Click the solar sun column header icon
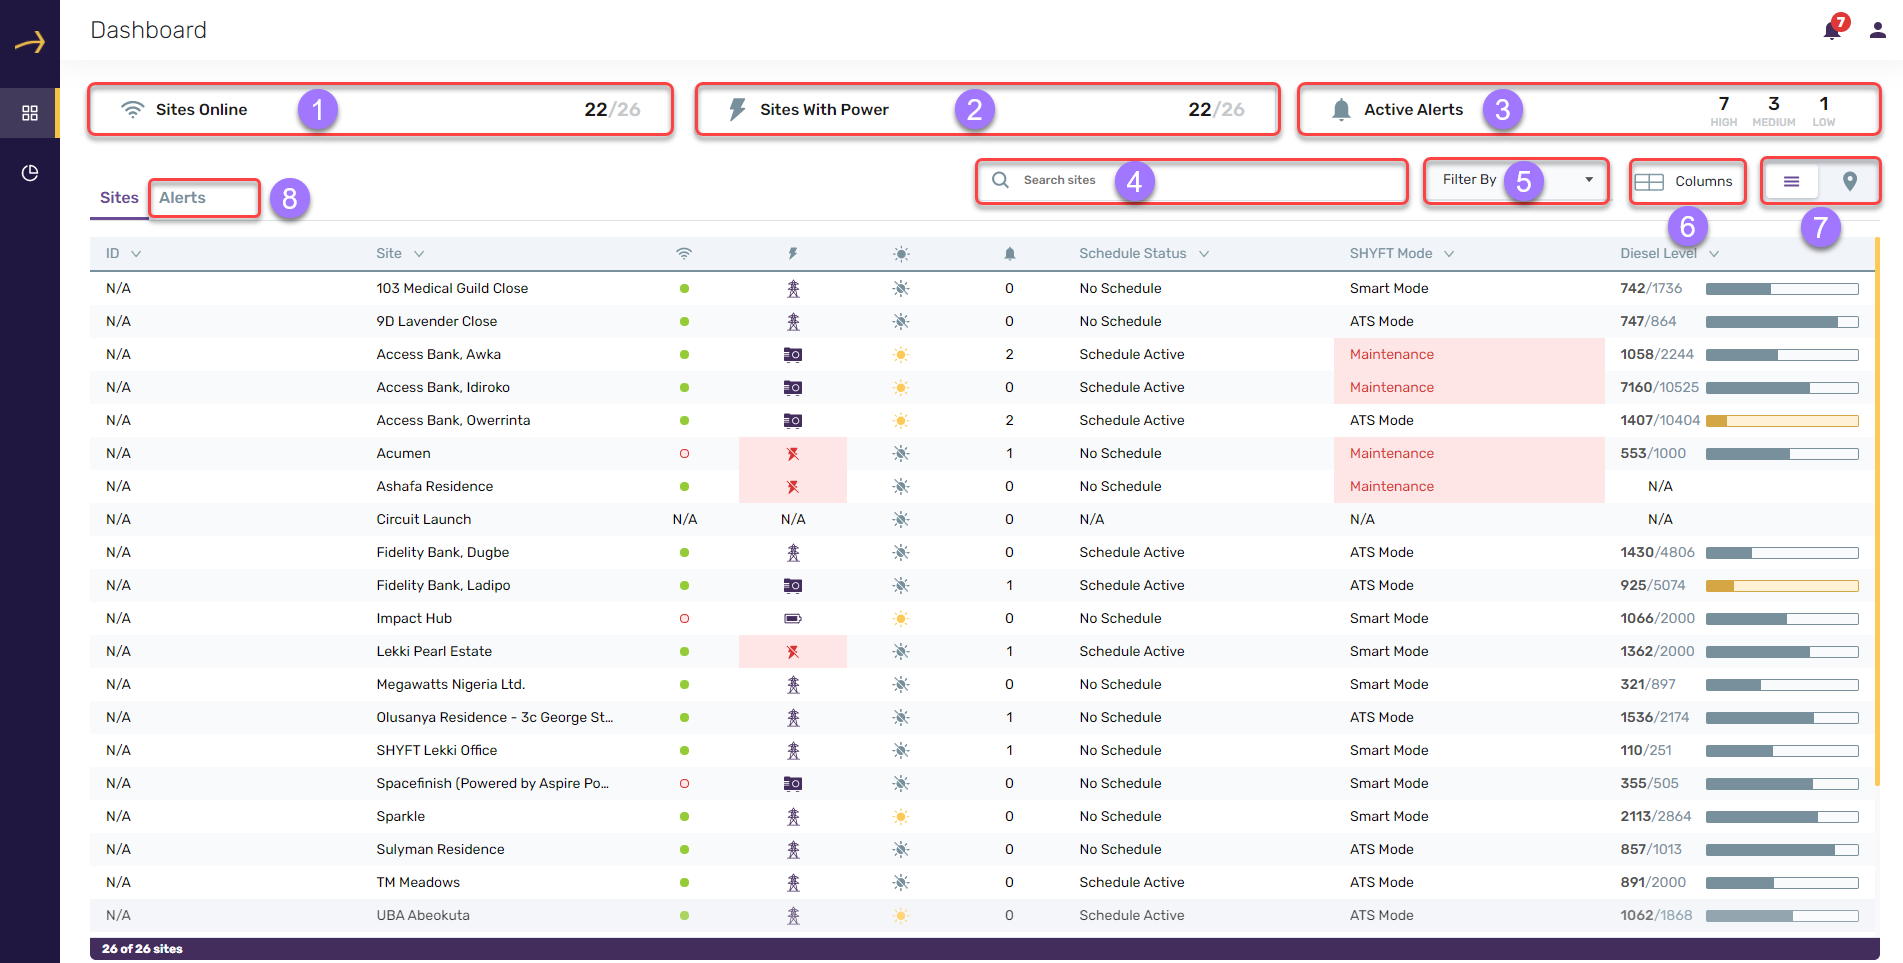 [901, 254]
